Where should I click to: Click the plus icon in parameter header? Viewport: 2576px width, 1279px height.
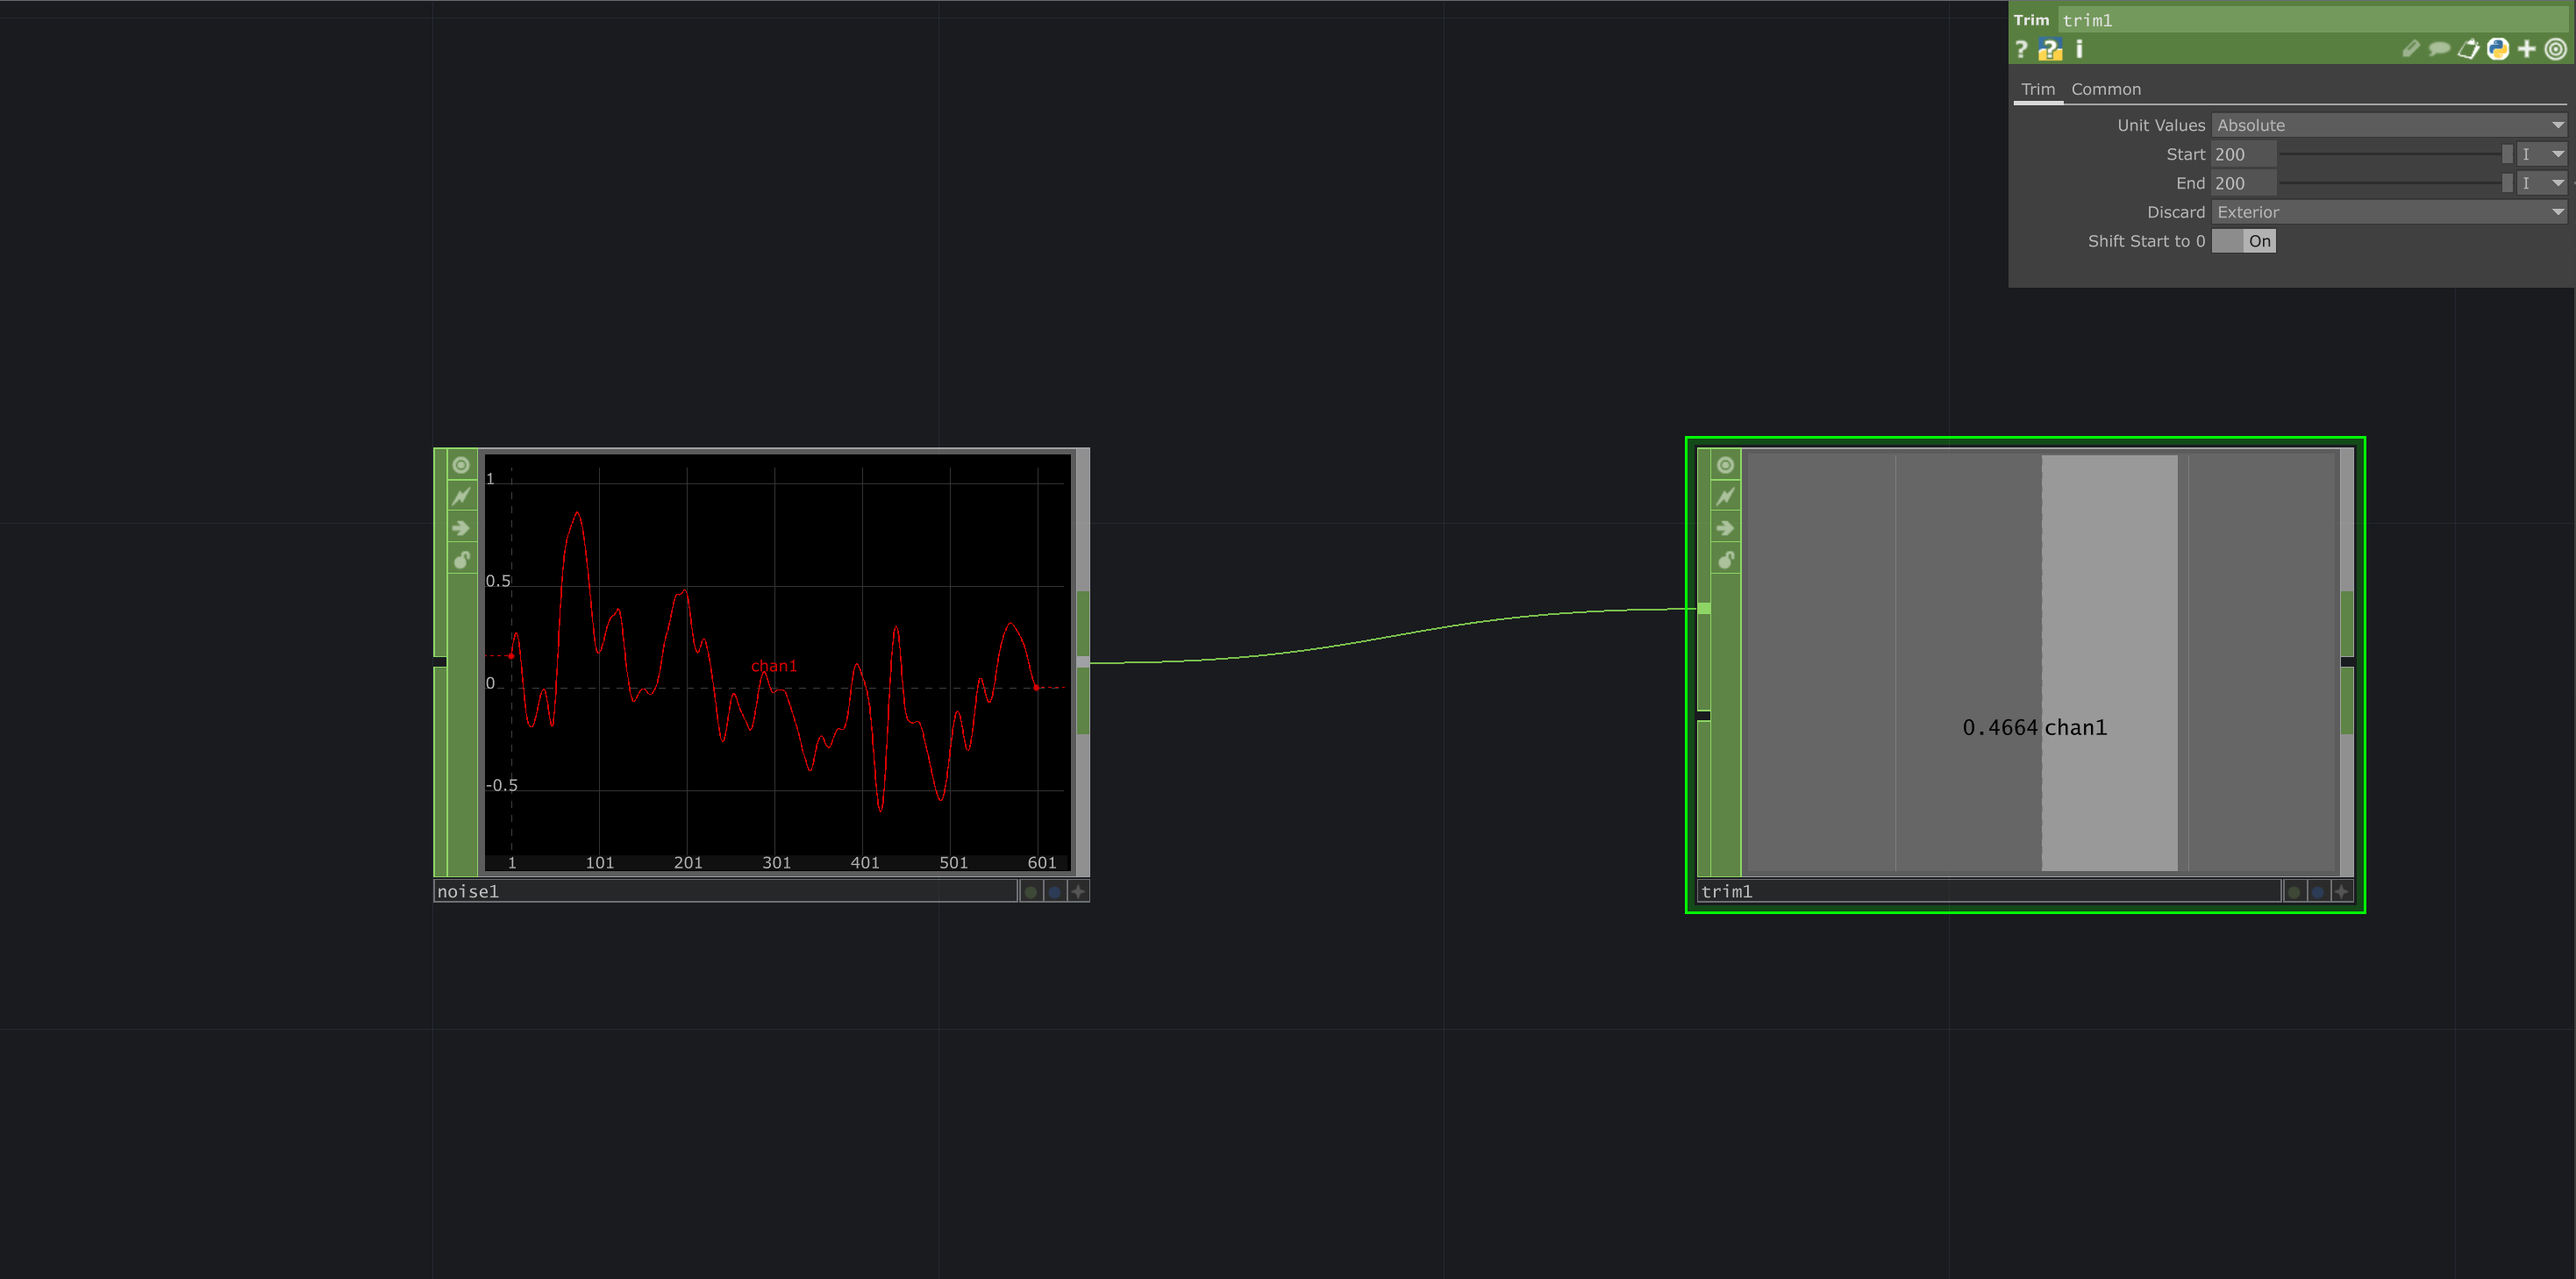coord(2527,49)
